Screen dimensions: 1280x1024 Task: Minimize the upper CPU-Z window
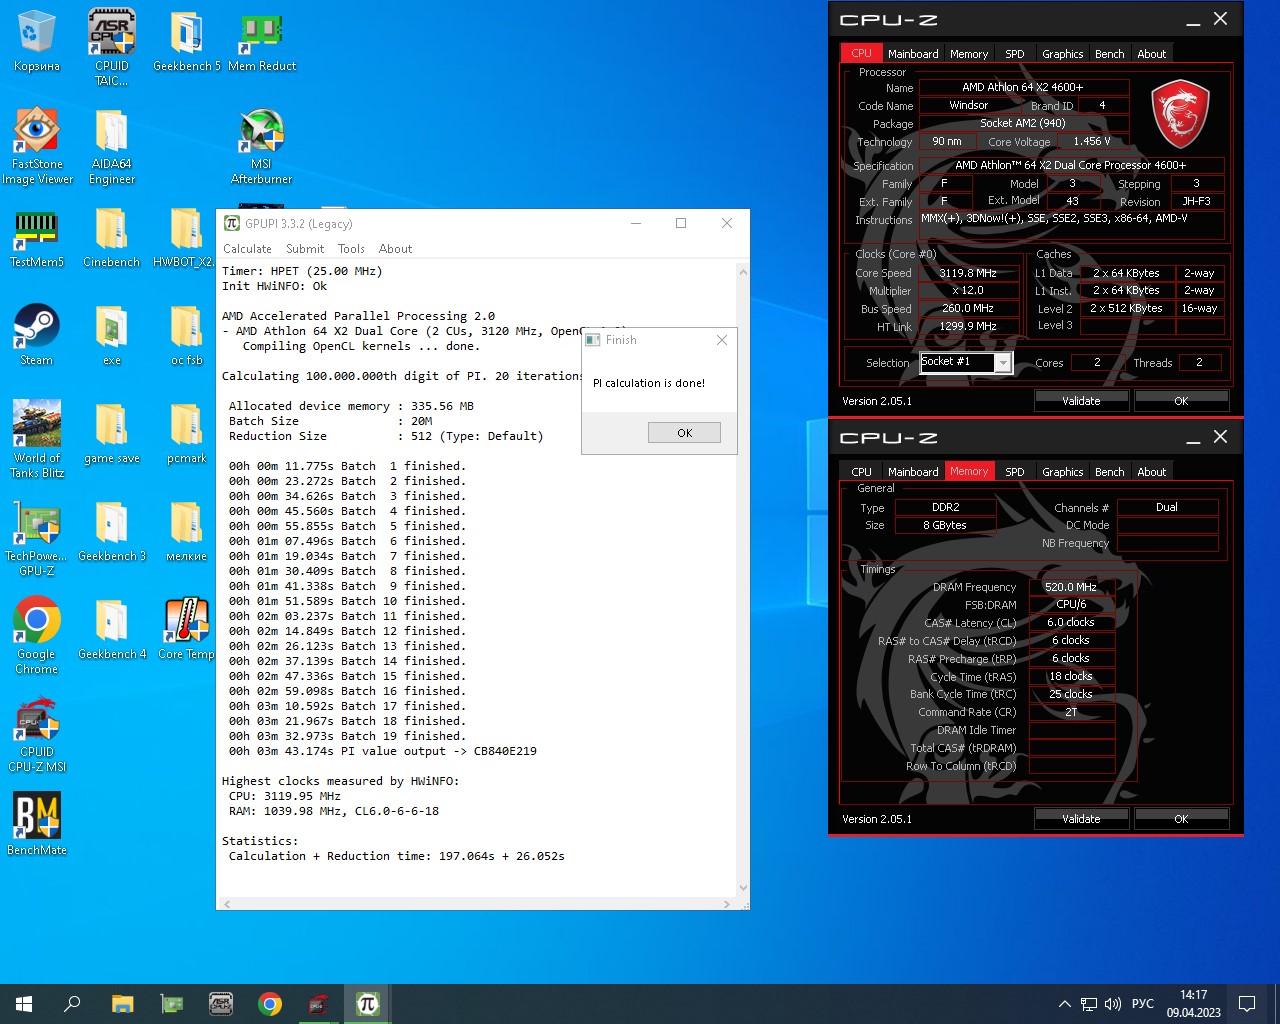[x=1193, y=20]
